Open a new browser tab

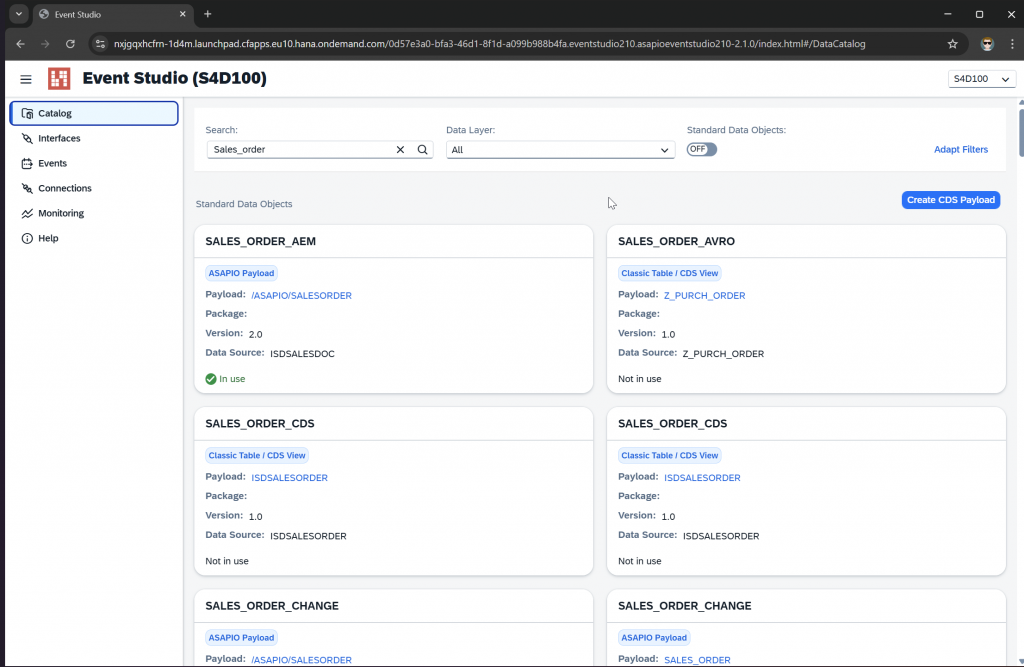tap(208, 14)
